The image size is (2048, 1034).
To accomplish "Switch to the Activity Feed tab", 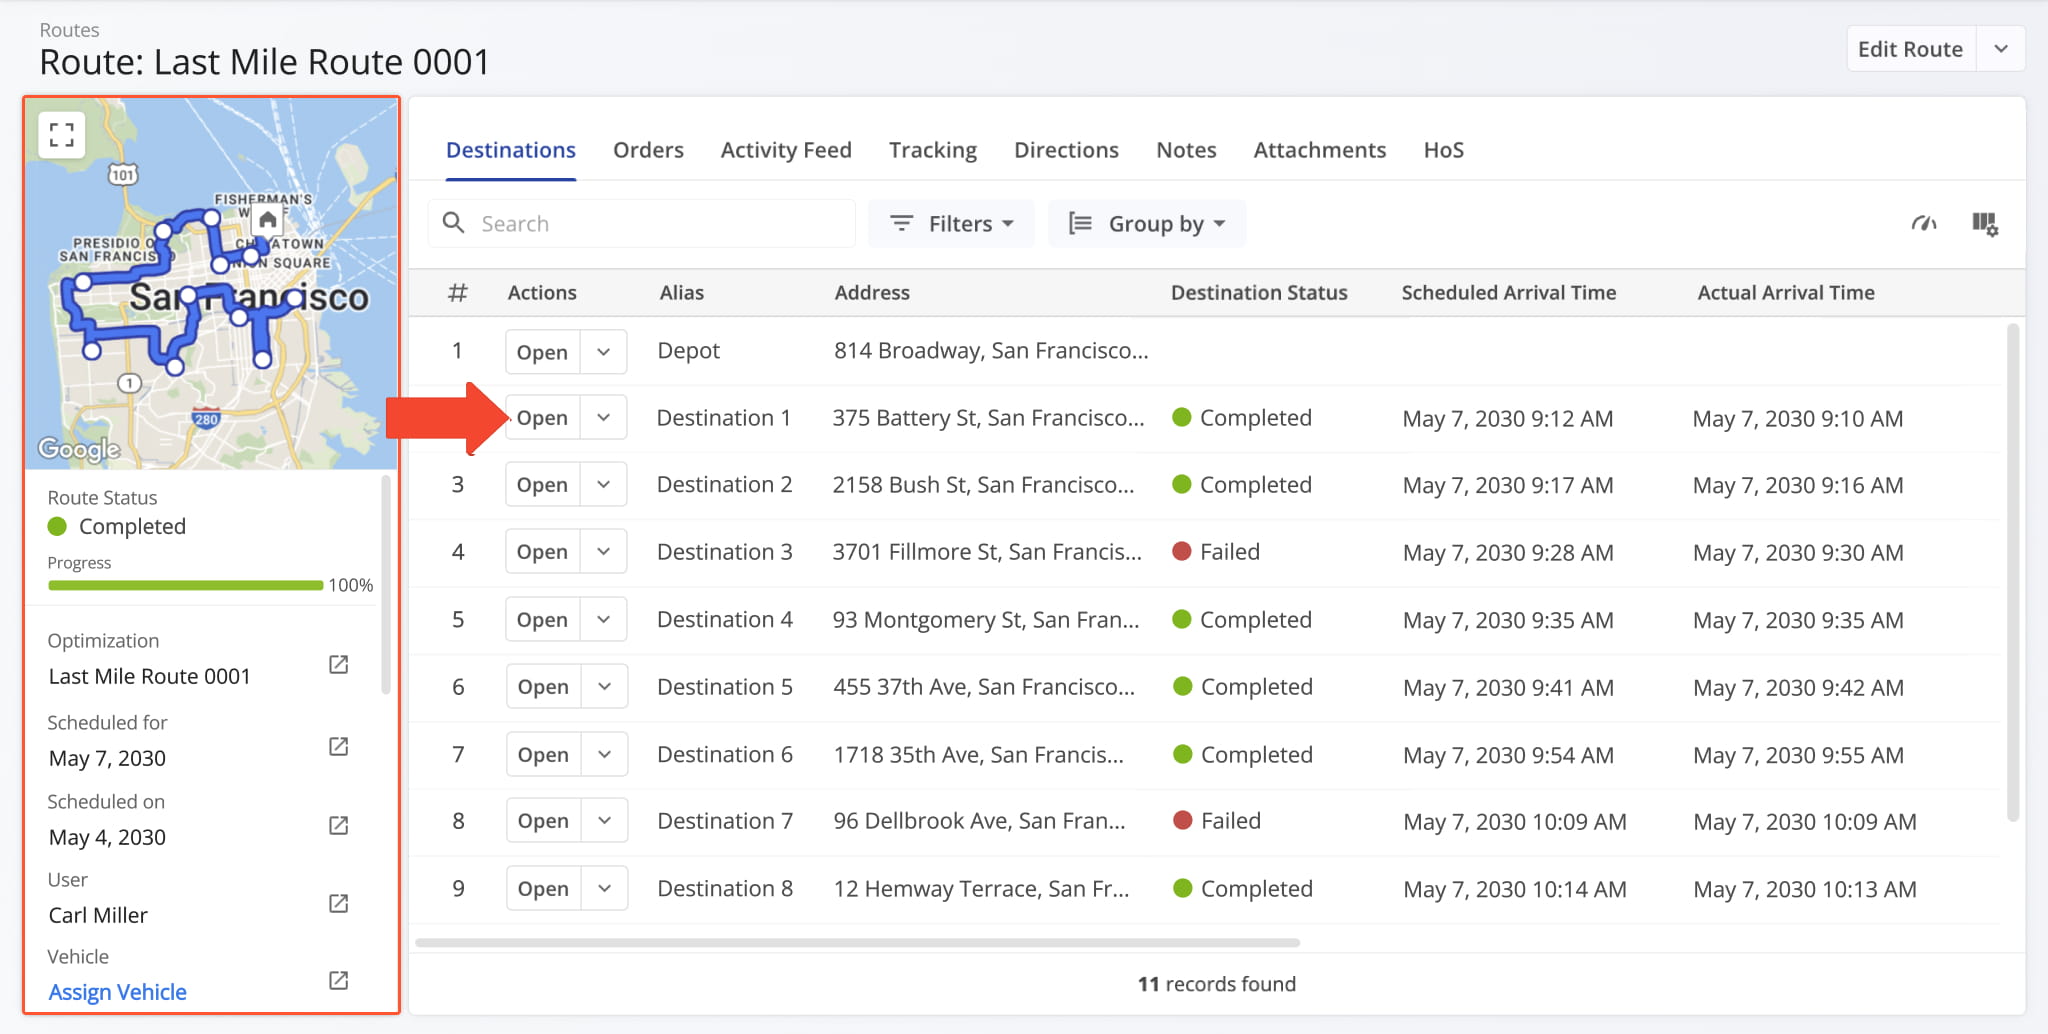I will pyautogui.click(x=786, y=150).
